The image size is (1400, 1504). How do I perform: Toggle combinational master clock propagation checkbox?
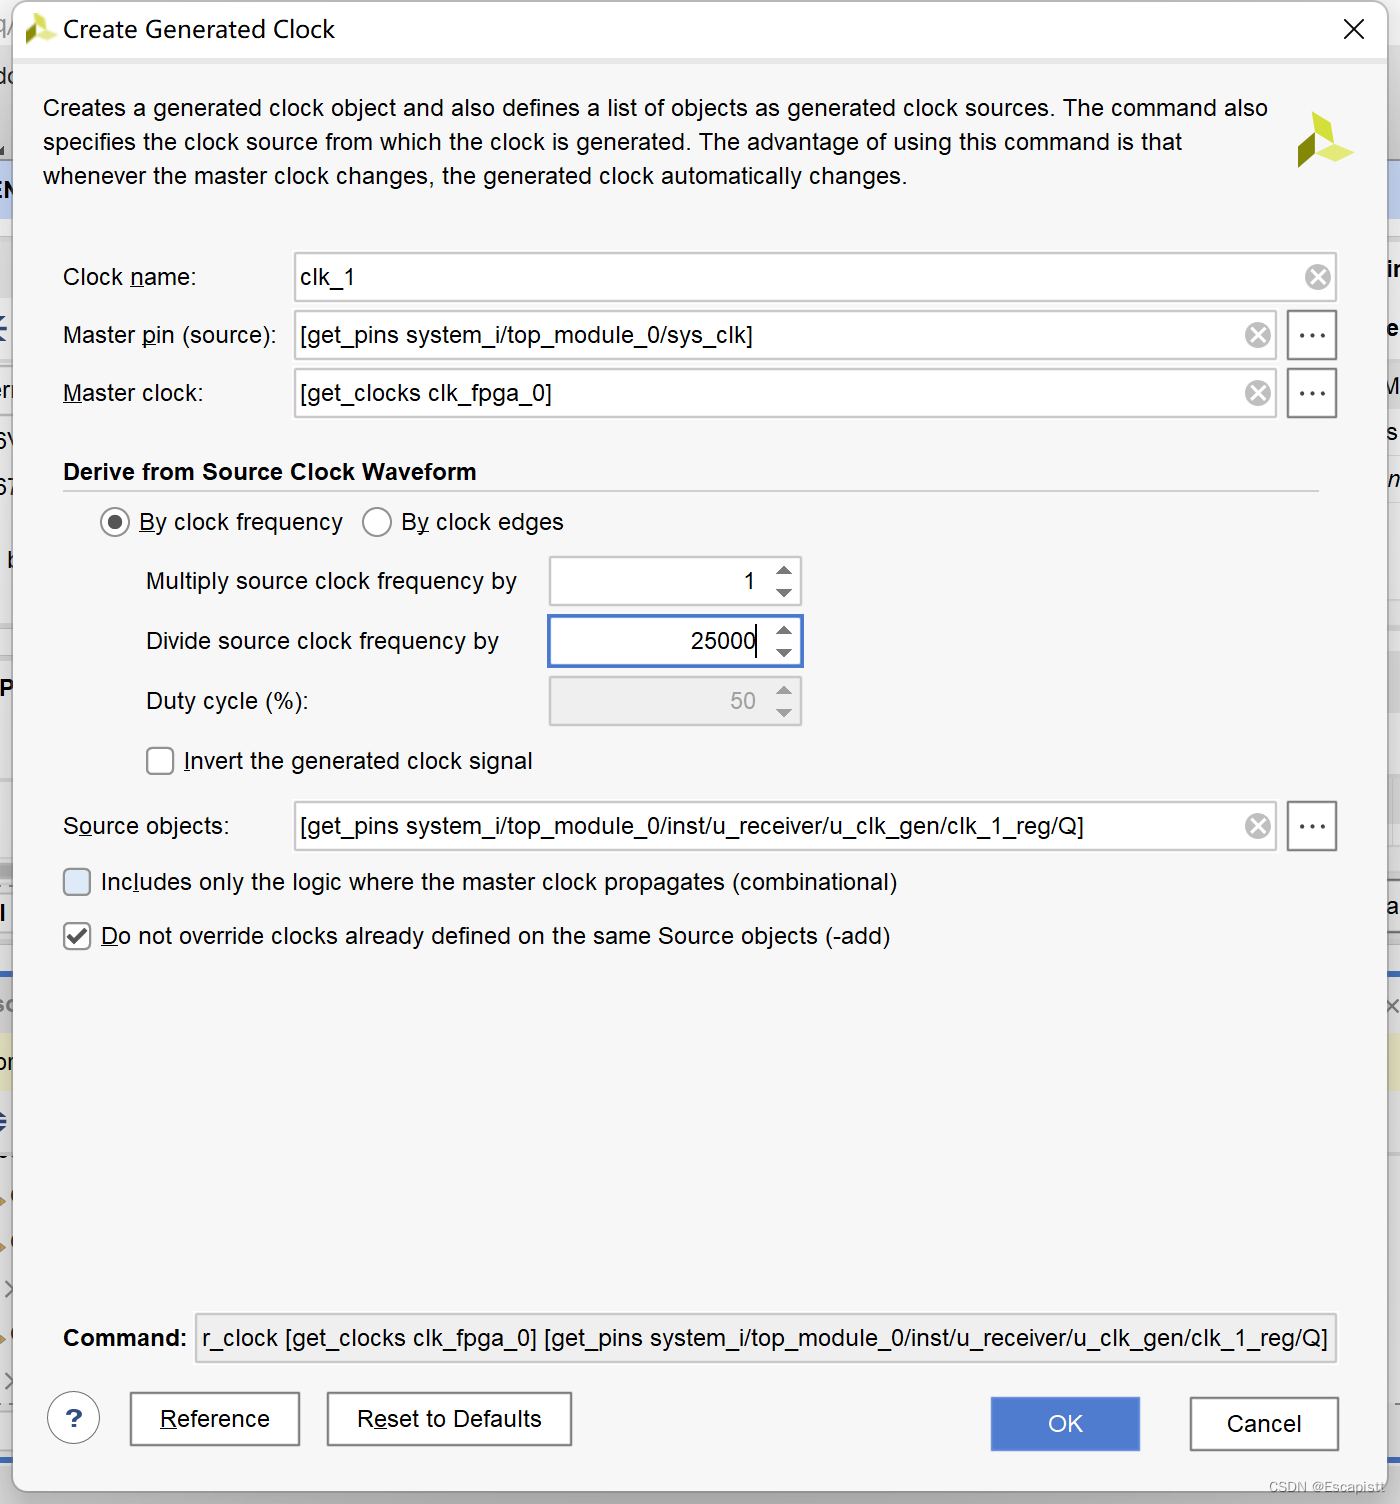coord(77,882)
